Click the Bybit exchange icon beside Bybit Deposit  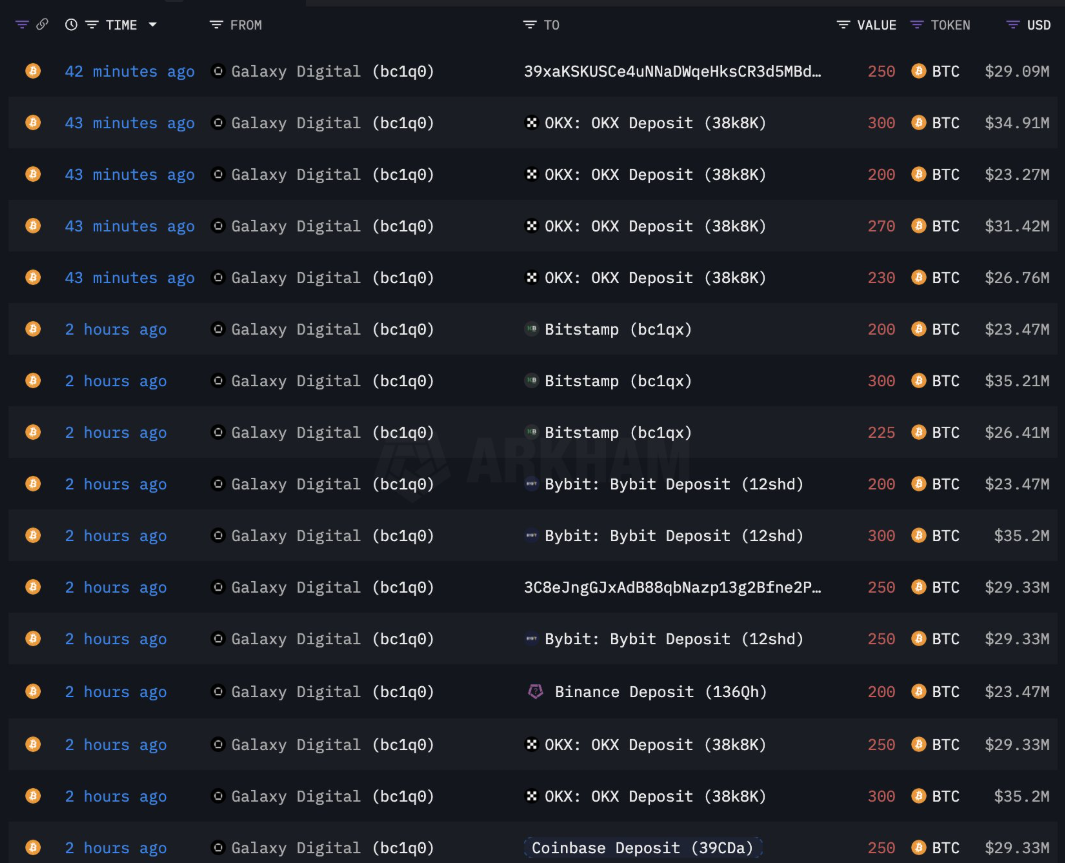click(531, 484)
